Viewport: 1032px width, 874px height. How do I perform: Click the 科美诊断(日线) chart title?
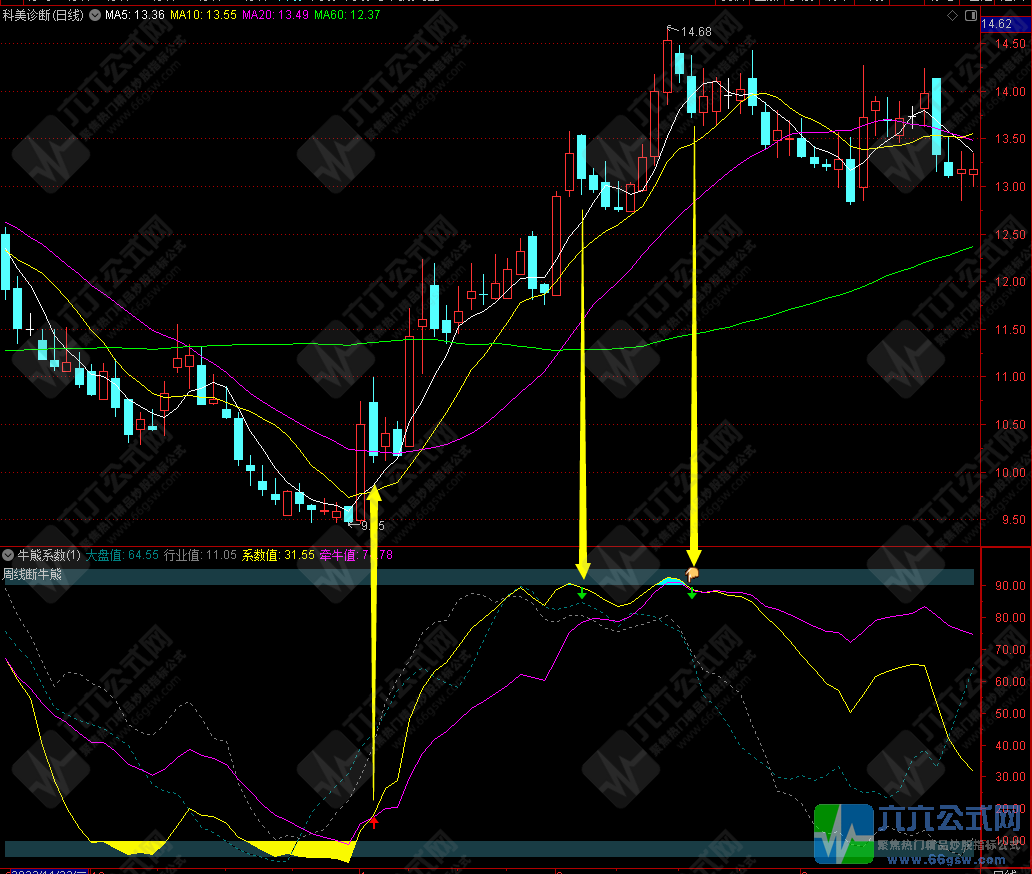tap(43, 15)
